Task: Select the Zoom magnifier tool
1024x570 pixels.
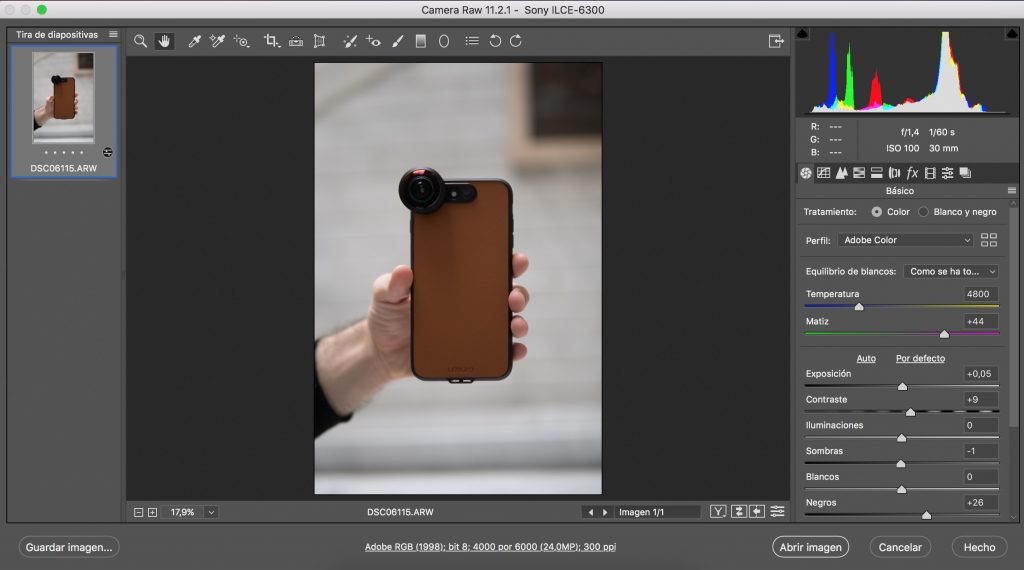Action: point(141,41)
